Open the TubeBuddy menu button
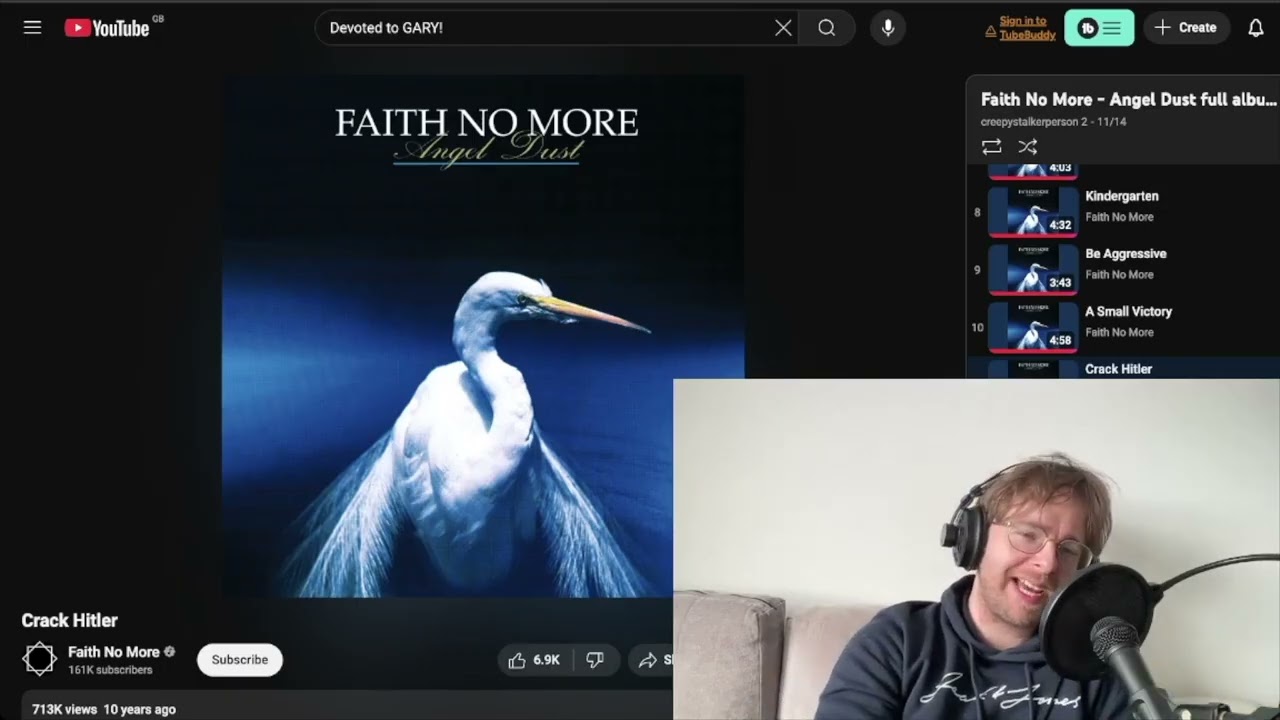1280x720 pixels. (1099, 28)
